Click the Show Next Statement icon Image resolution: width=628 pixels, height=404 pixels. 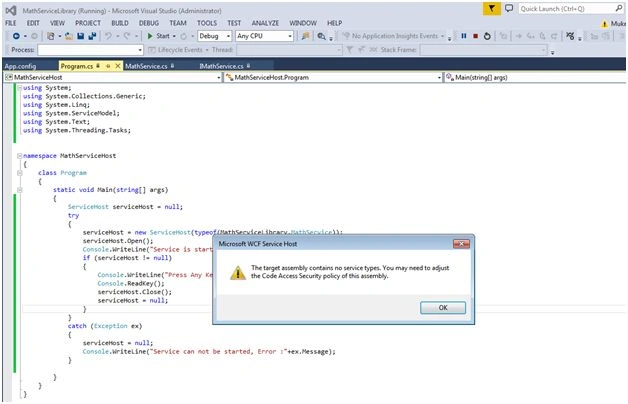519,36
